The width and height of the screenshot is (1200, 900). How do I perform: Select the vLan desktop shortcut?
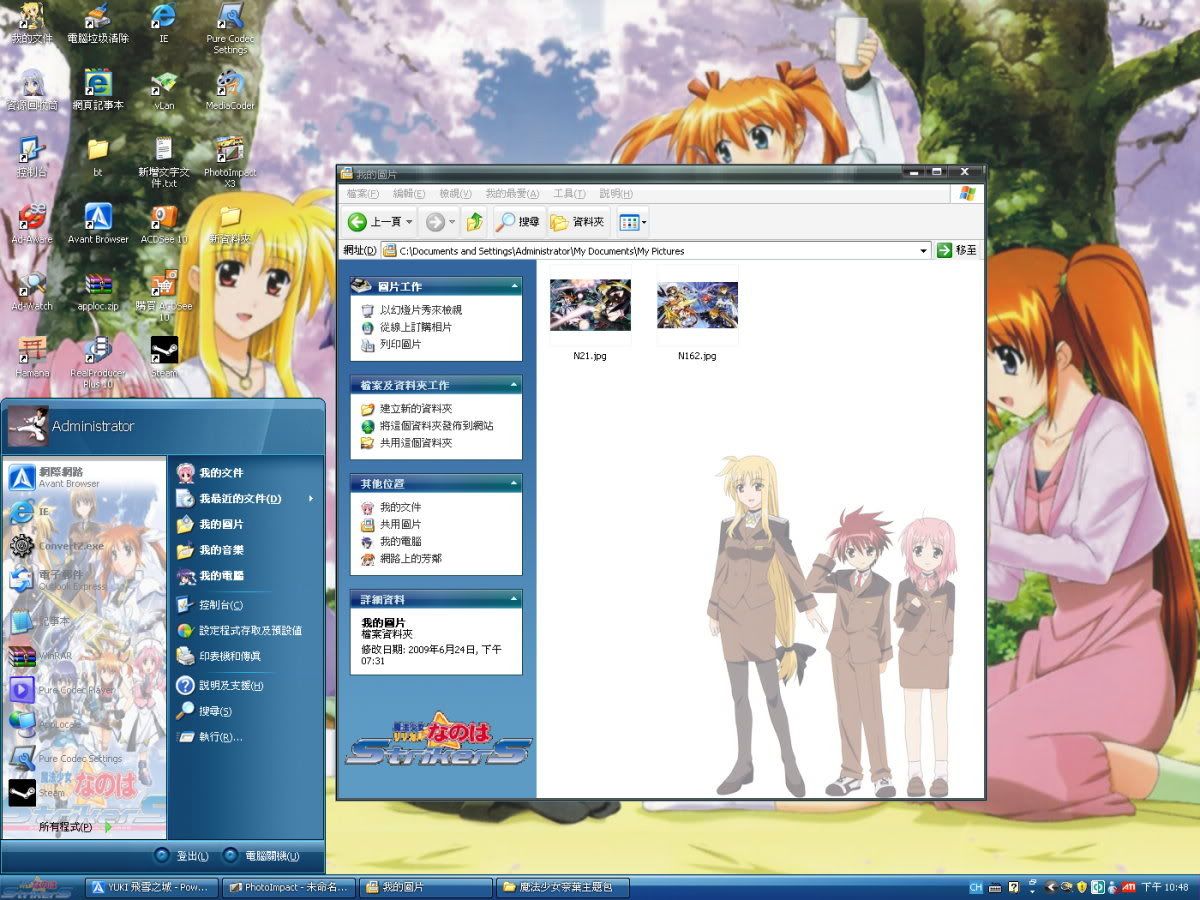tap(163, 89)
